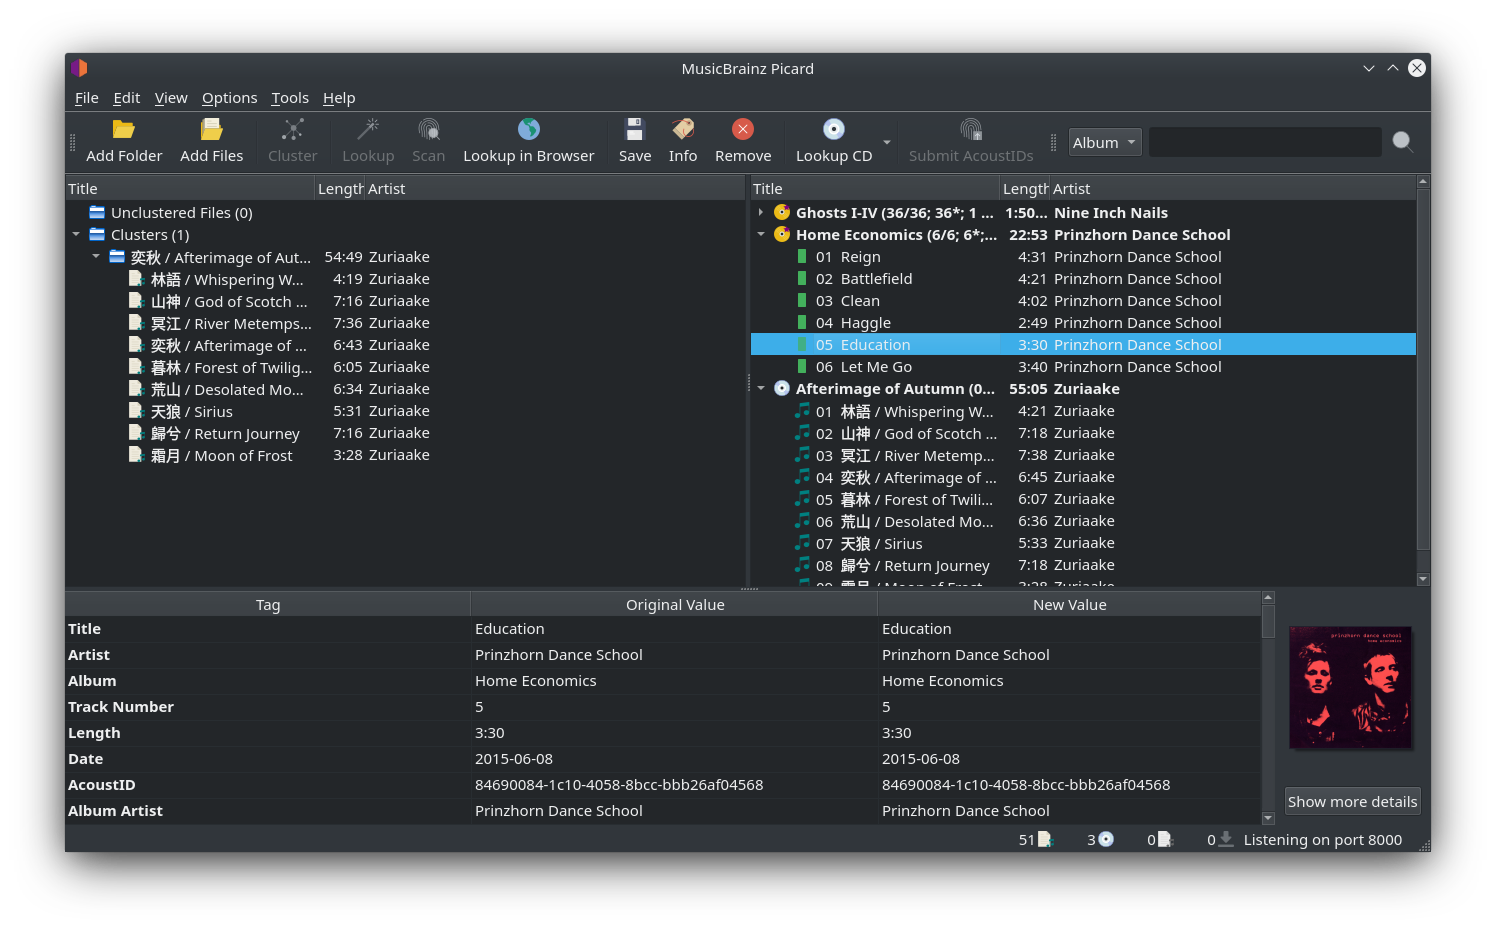The image size is (1496, 929).
Task: Click the AcoustID new value cell
Action: click(1069, 784)
